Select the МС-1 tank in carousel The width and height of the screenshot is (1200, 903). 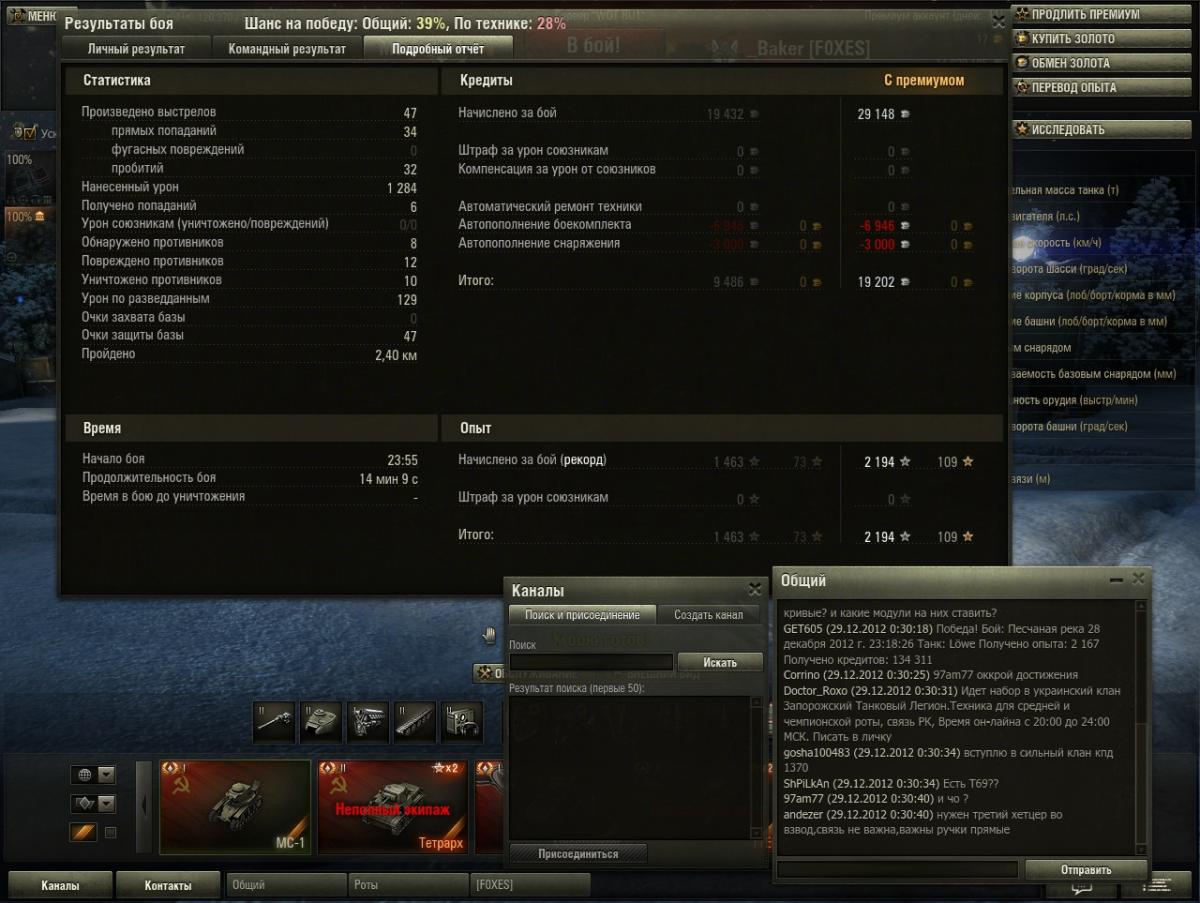[x=235, y=807]
